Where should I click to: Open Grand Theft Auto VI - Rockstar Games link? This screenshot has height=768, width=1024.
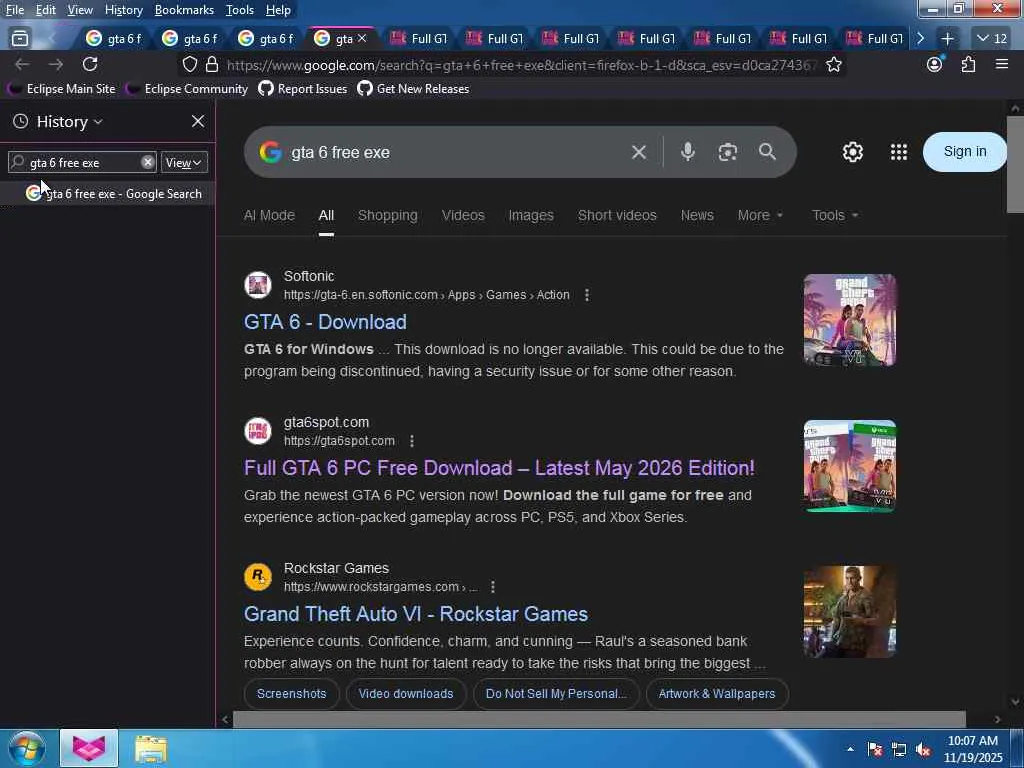point(416,614)
